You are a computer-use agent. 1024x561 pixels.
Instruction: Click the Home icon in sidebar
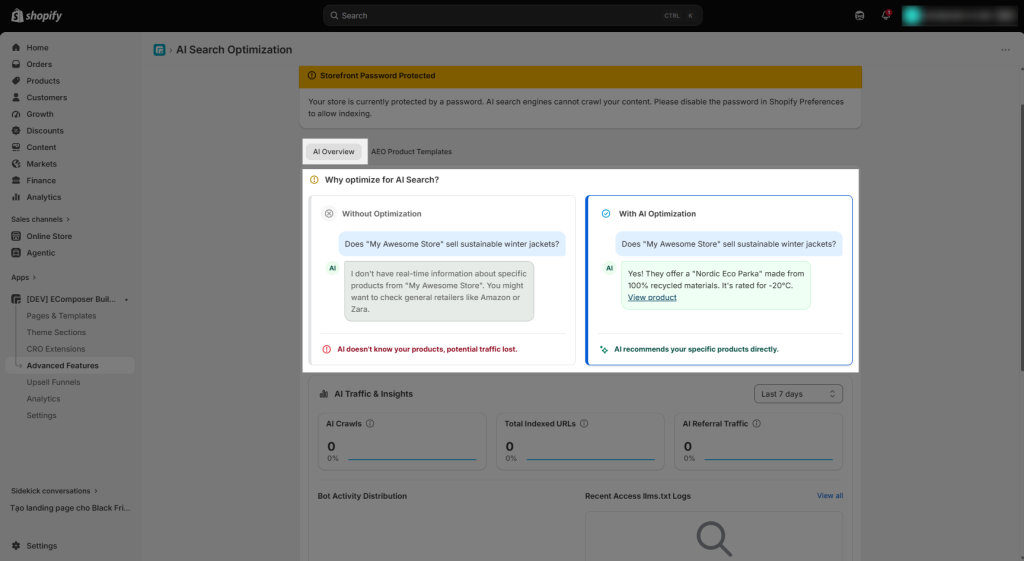click(16, 48)
